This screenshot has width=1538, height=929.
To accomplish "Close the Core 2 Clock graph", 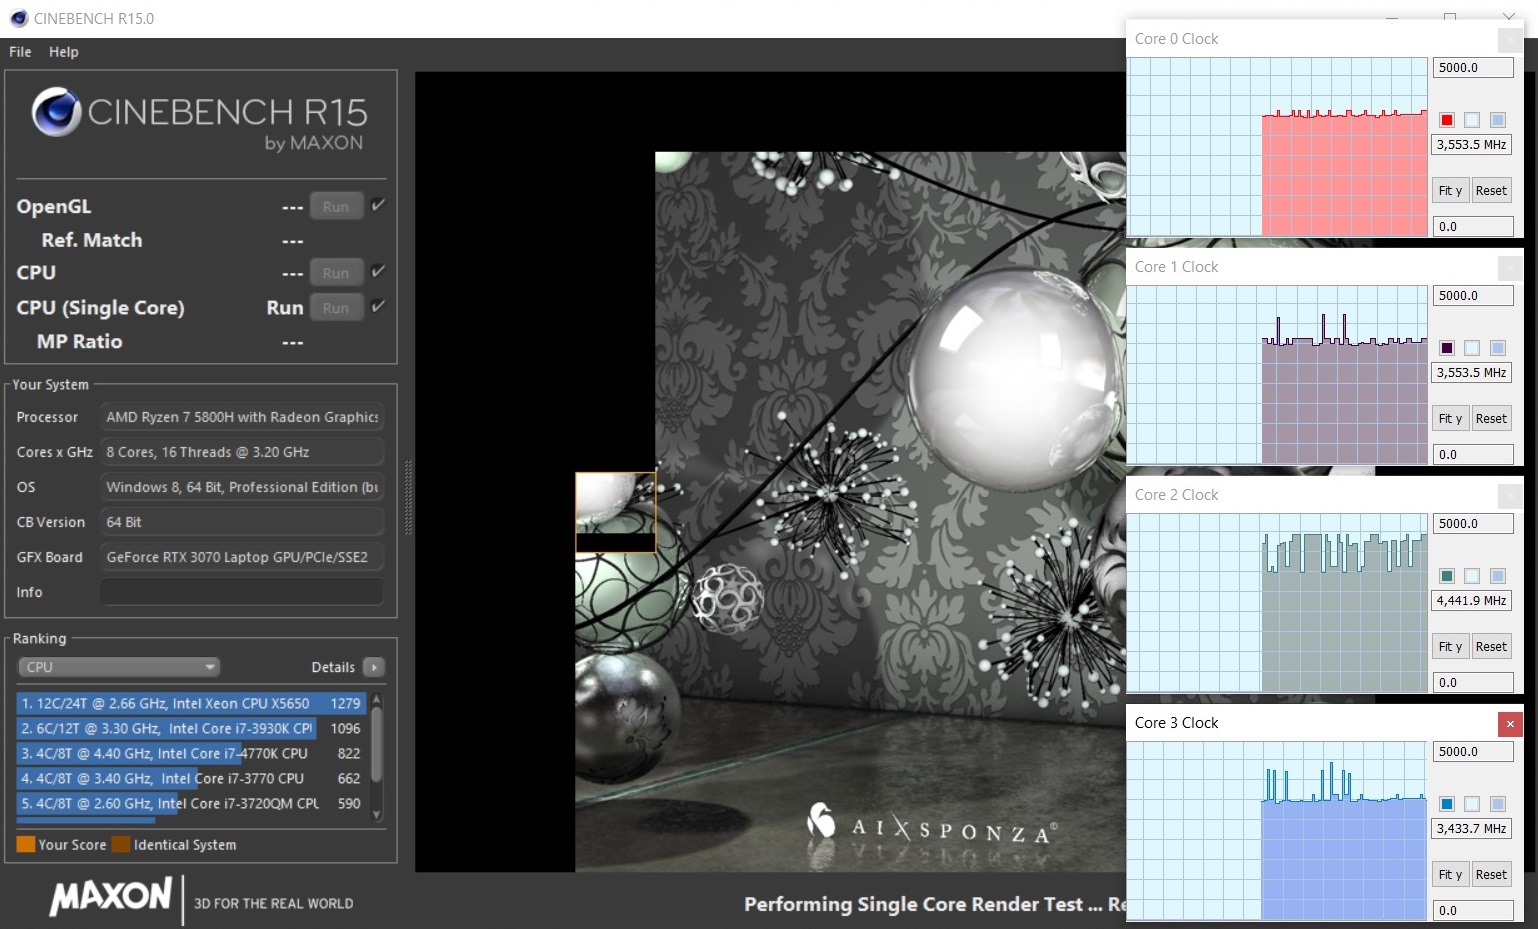I will tap(1510, 495).
